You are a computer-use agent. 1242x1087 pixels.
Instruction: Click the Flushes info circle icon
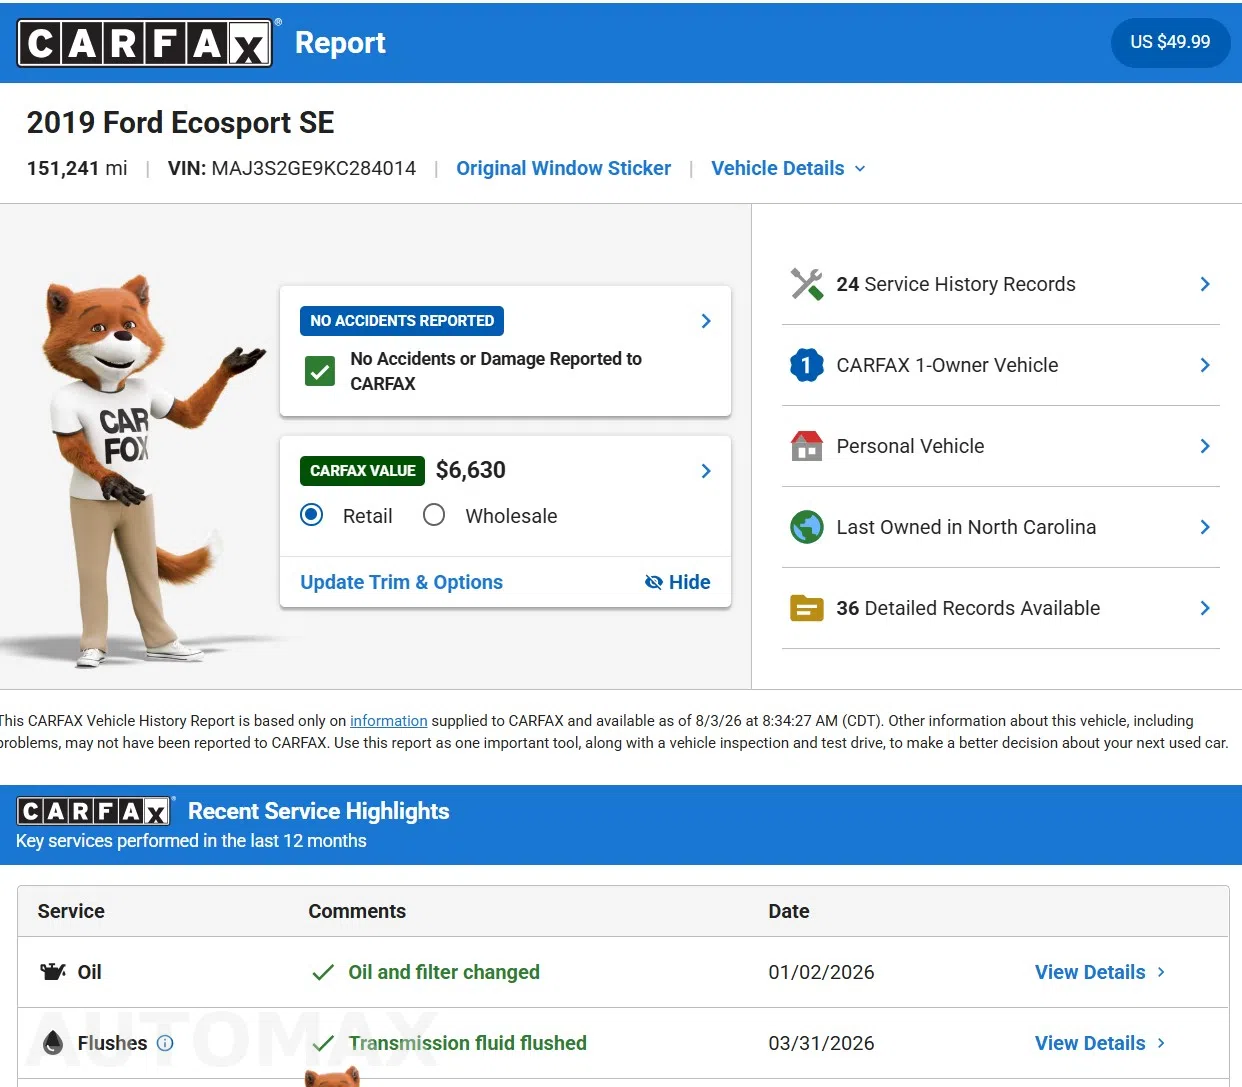pos(165,1043)
